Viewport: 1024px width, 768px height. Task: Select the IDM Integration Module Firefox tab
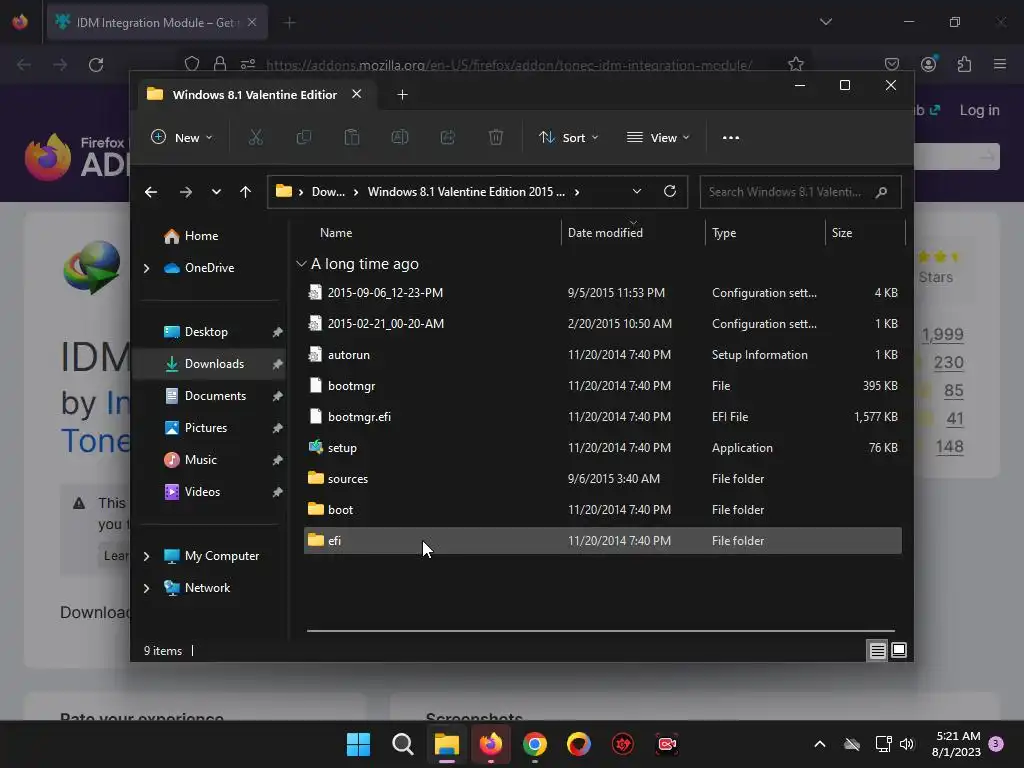tap(157, 22)
